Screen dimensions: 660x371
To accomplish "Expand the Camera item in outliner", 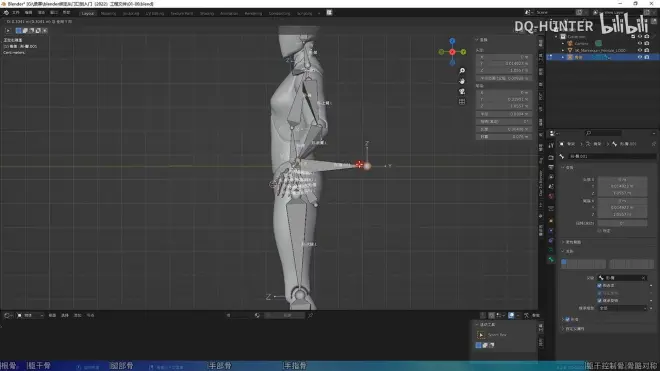I will point(563,43).
